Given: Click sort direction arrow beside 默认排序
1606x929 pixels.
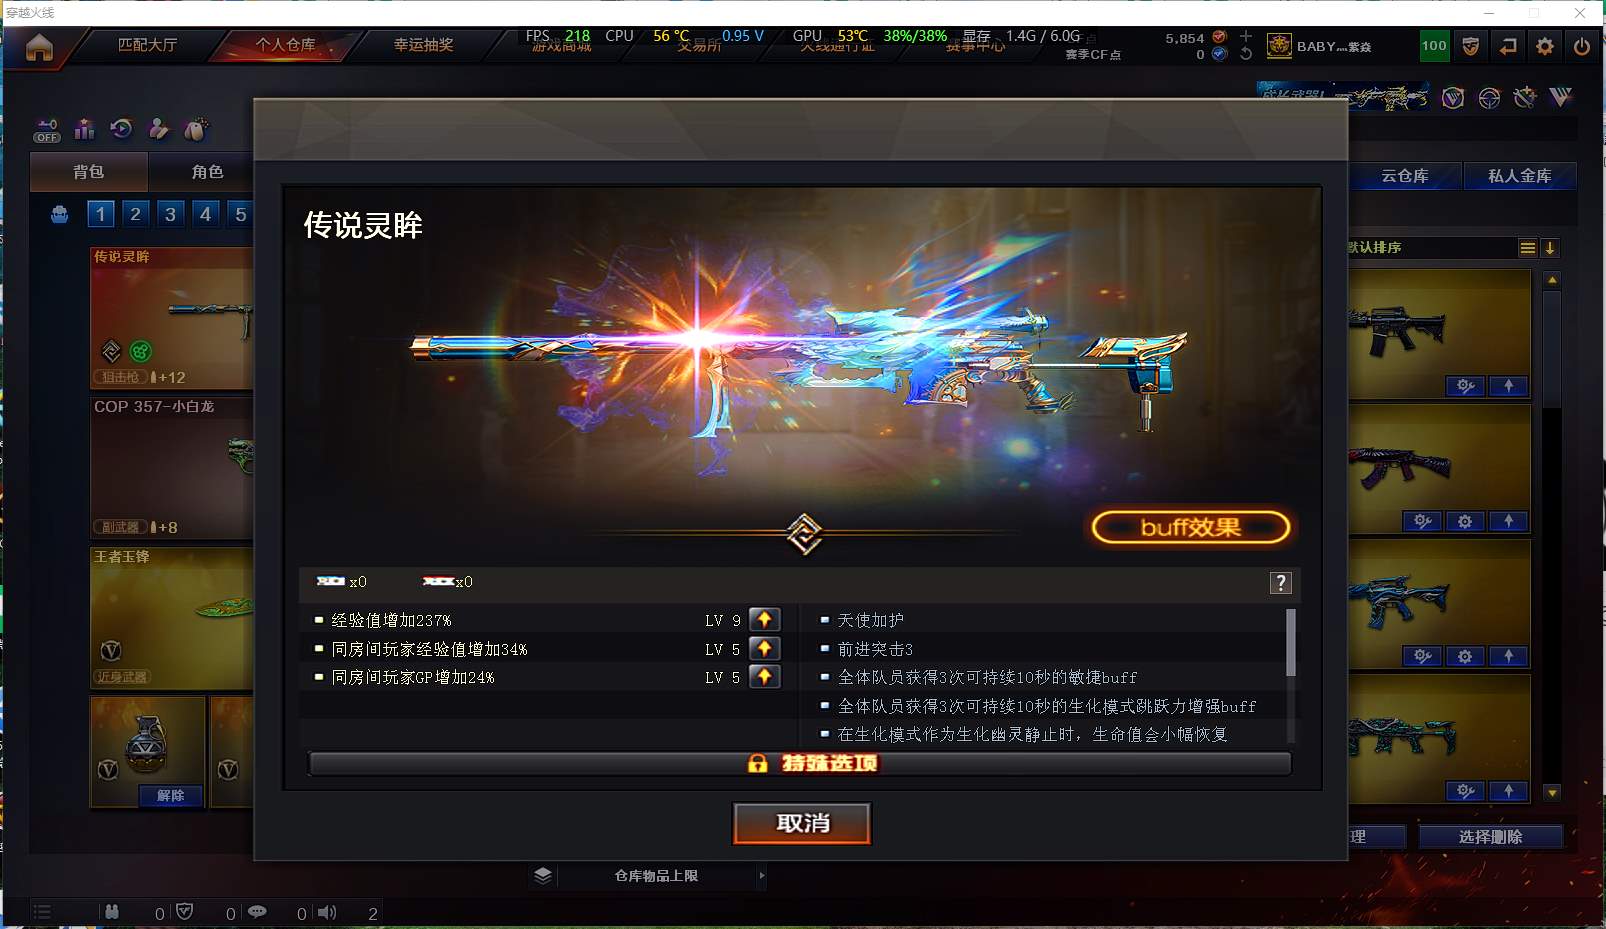Looking at the screenshot, I should click(x=1550, y=248).
